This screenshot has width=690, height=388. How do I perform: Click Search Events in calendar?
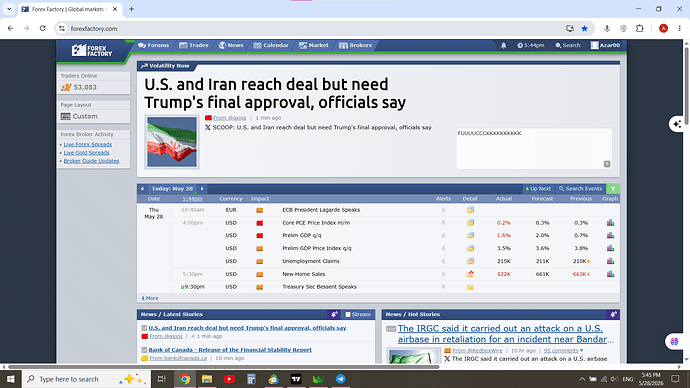coord(580,189)
